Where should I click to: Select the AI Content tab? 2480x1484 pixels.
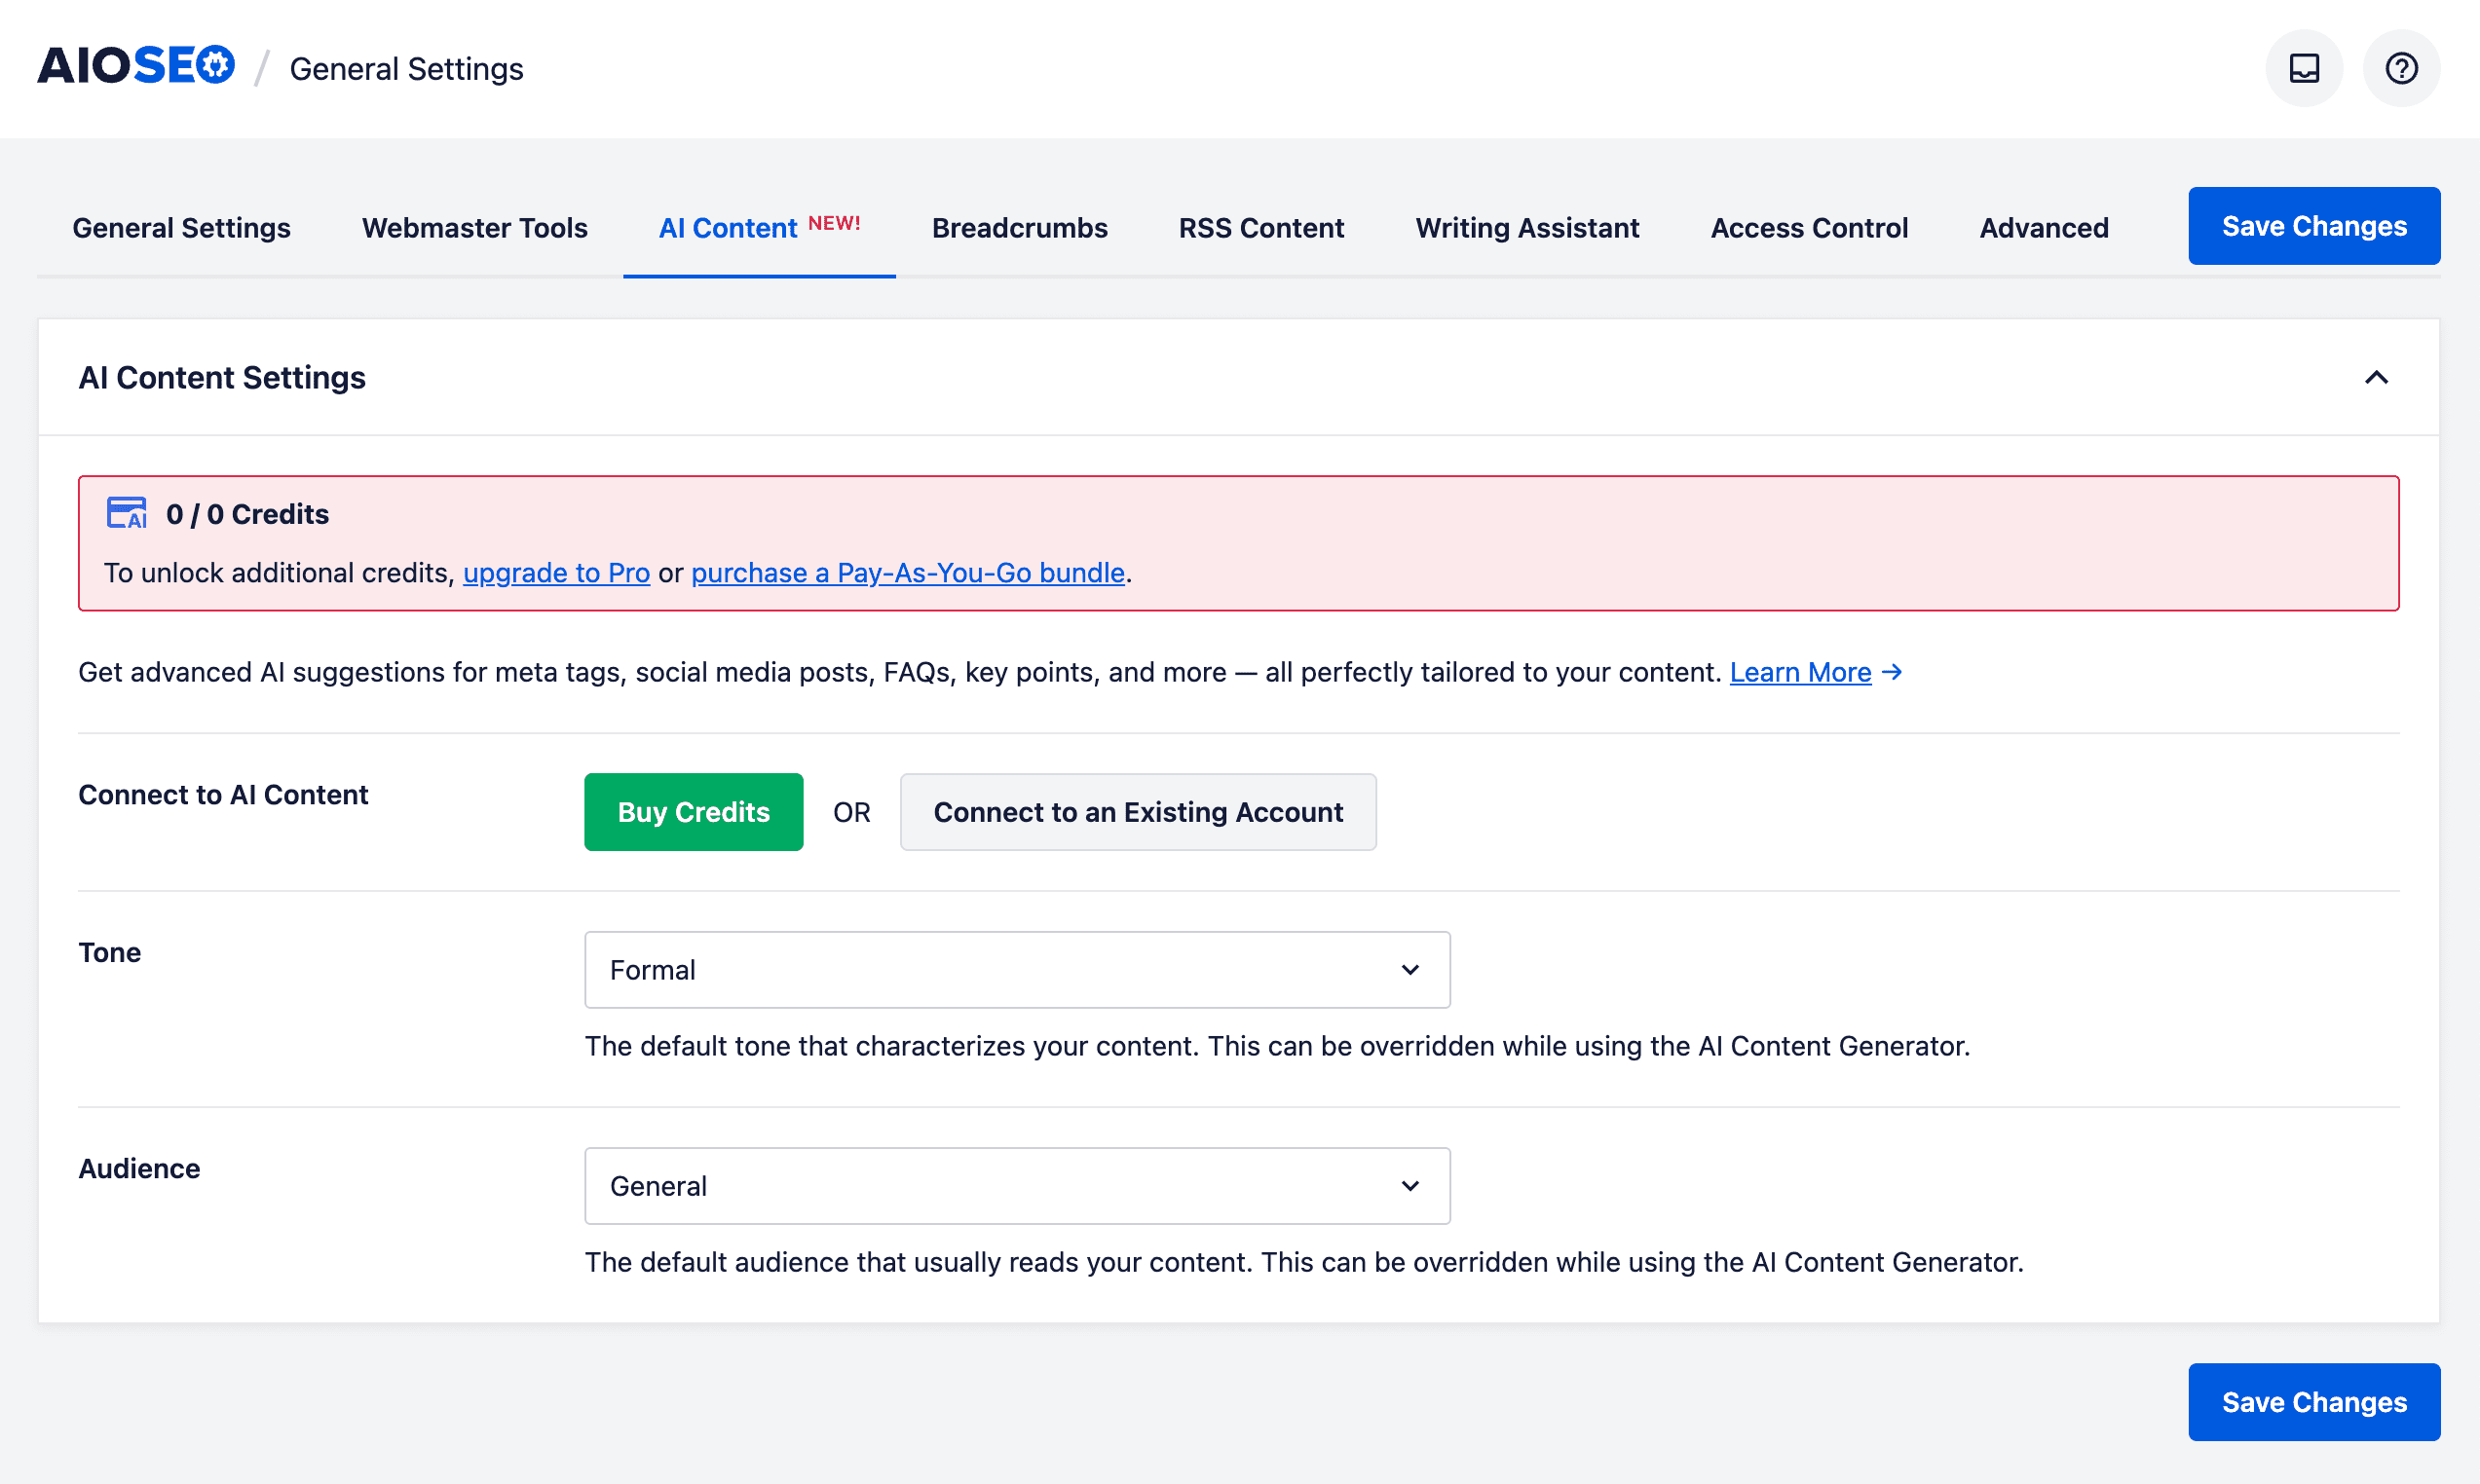[x=759, y=228]
